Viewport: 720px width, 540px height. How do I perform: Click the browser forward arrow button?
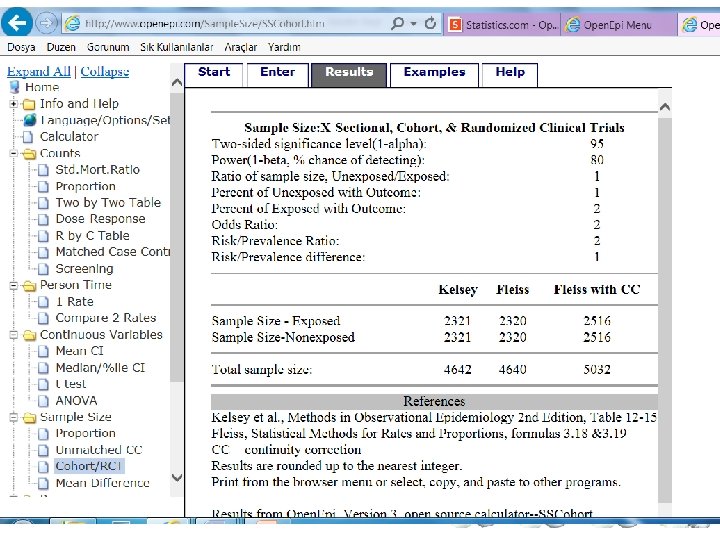pyautogui.click(x=46, y=23)
